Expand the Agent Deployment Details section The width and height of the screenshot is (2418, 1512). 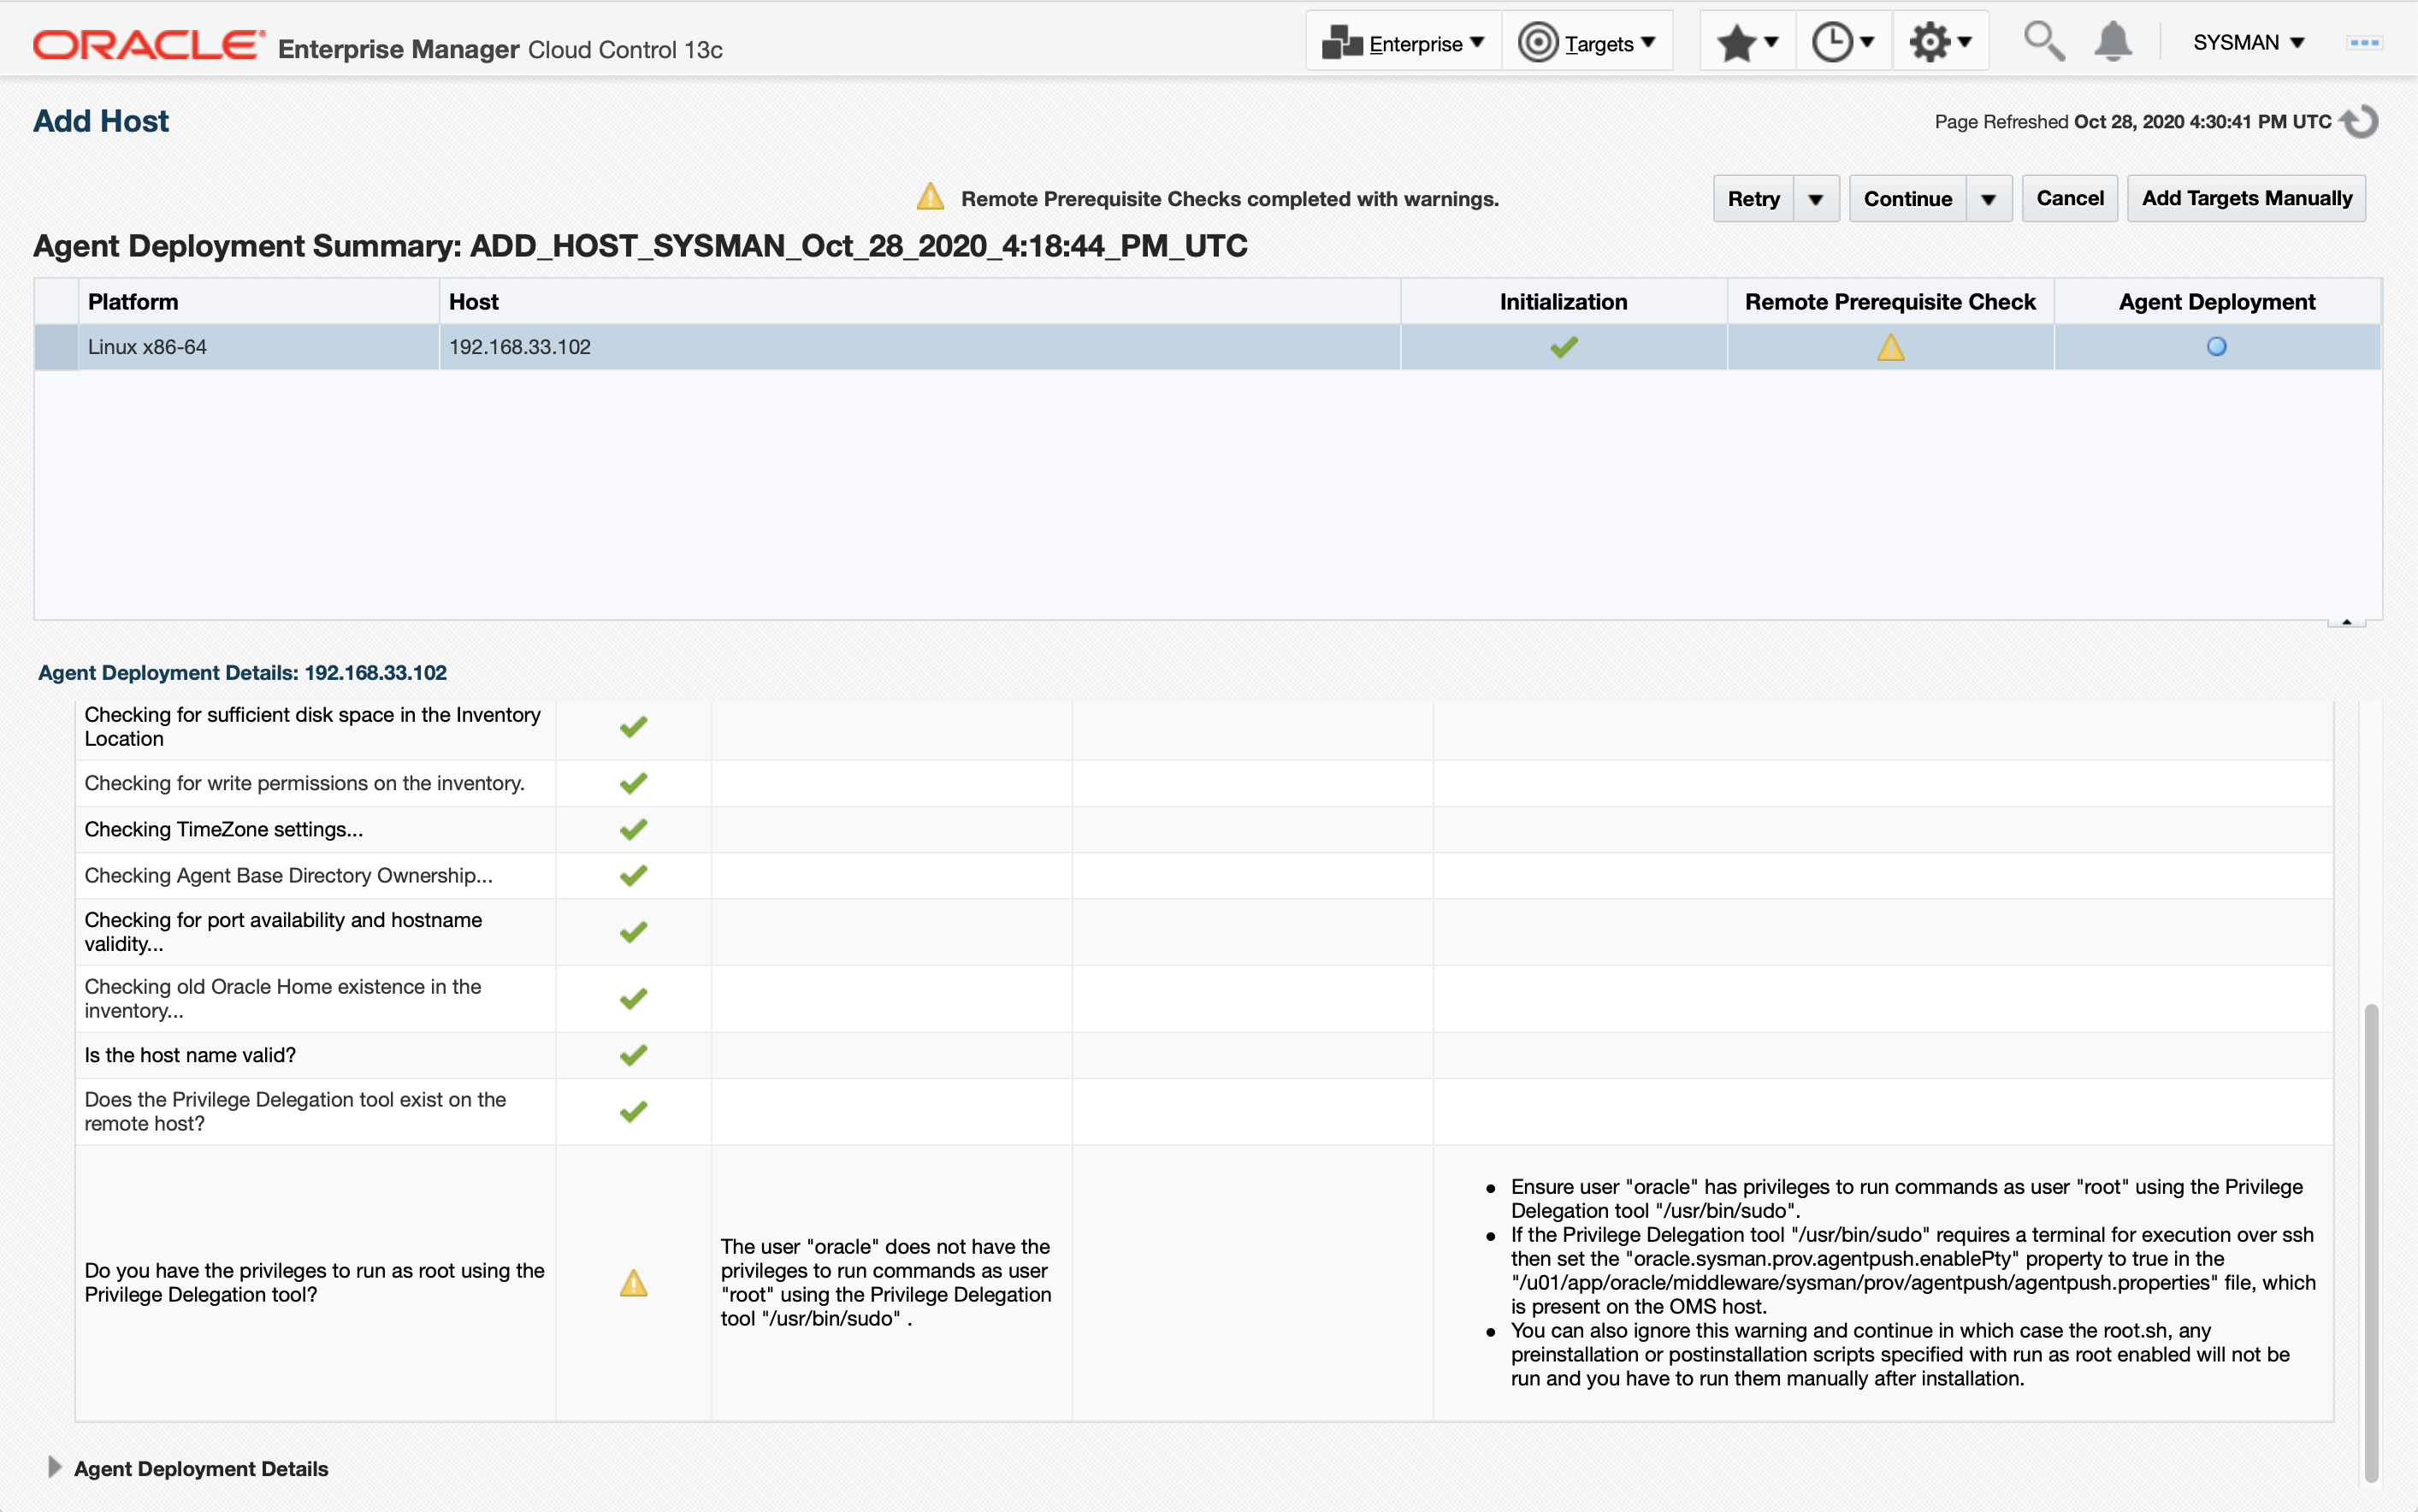pos(54,1467)
